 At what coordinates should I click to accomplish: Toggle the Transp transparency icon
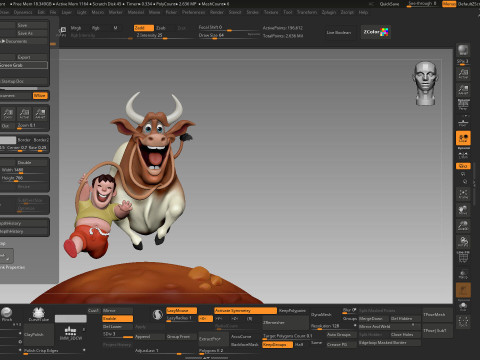click(463, 274)
